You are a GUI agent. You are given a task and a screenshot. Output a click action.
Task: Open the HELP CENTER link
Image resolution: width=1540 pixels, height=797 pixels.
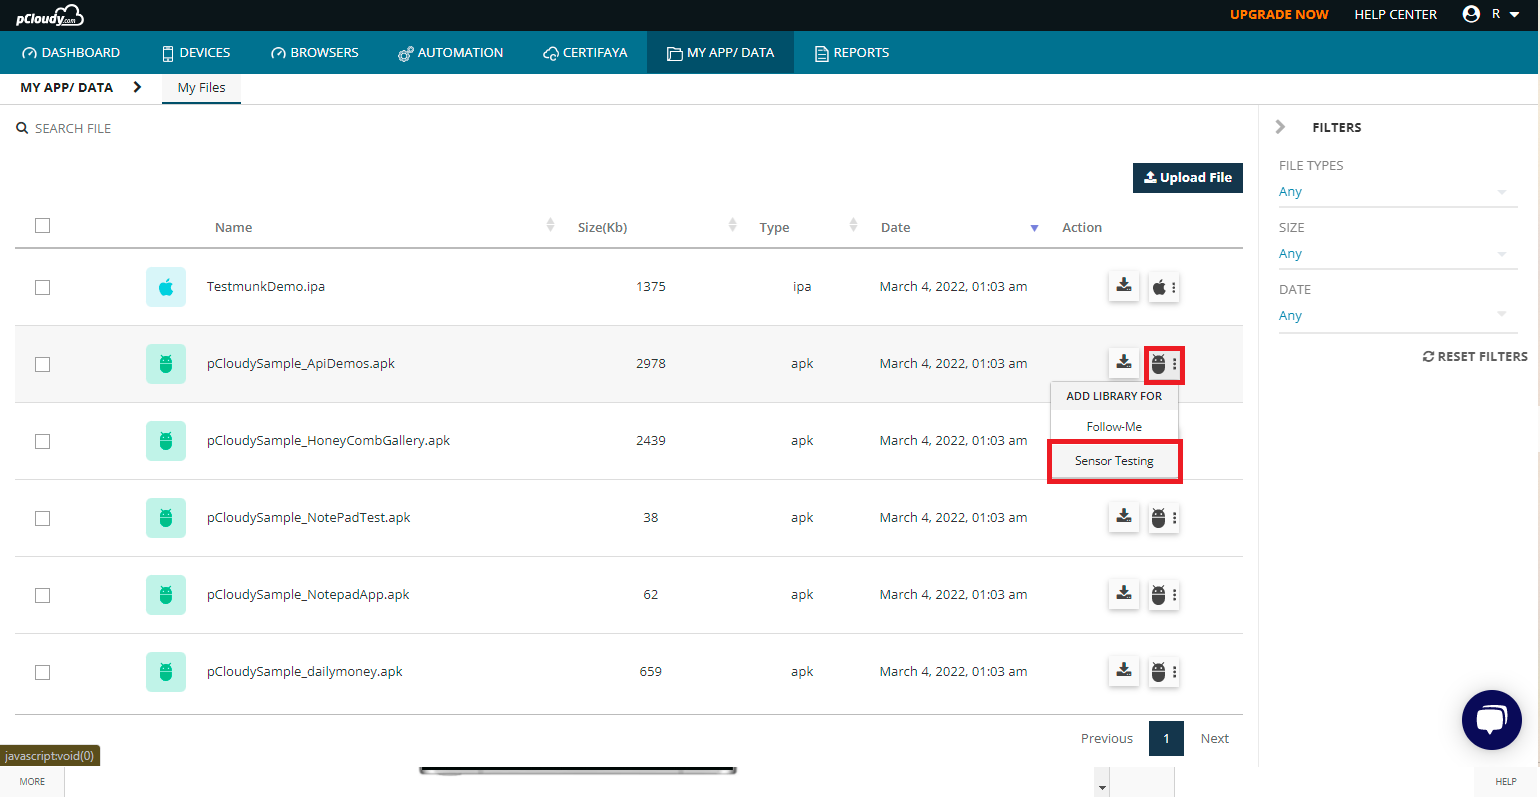(x=1395, y=14)
